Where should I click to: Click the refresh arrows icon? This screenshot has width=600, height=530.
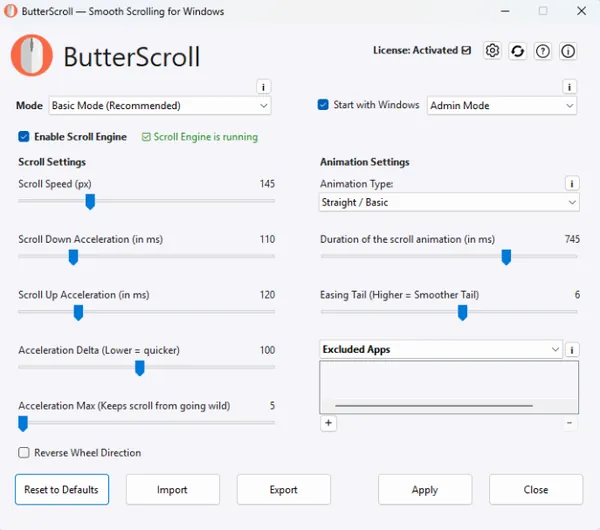[517, 51]
